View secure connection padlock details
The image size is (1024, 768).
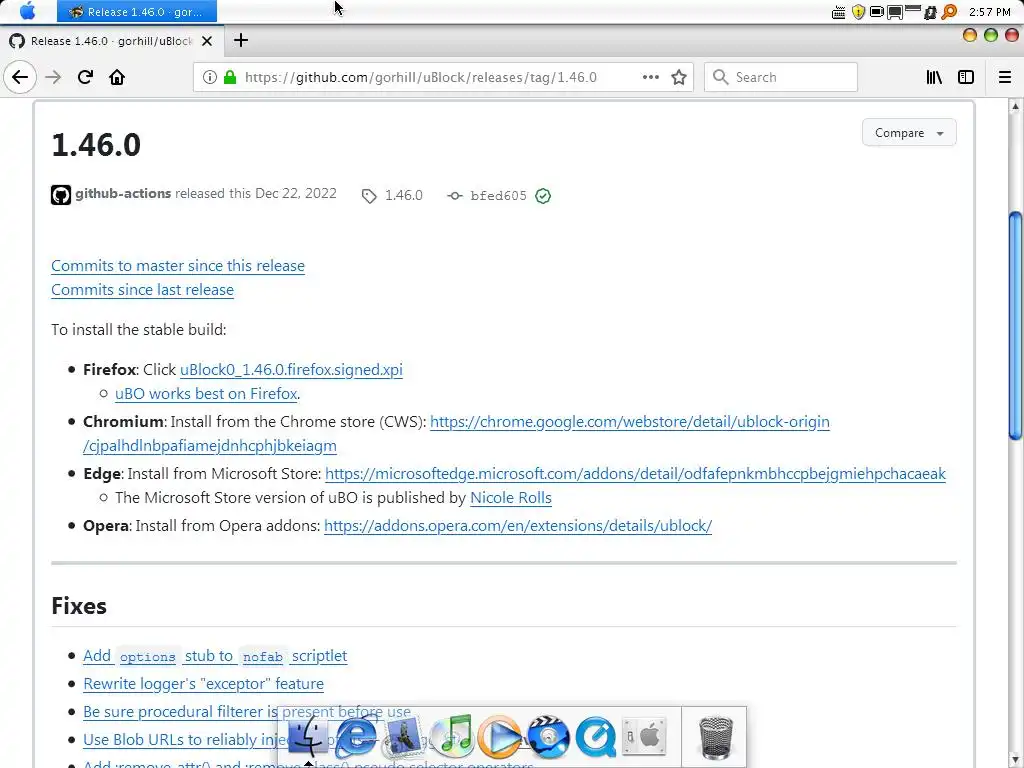(x=230, y=77)
